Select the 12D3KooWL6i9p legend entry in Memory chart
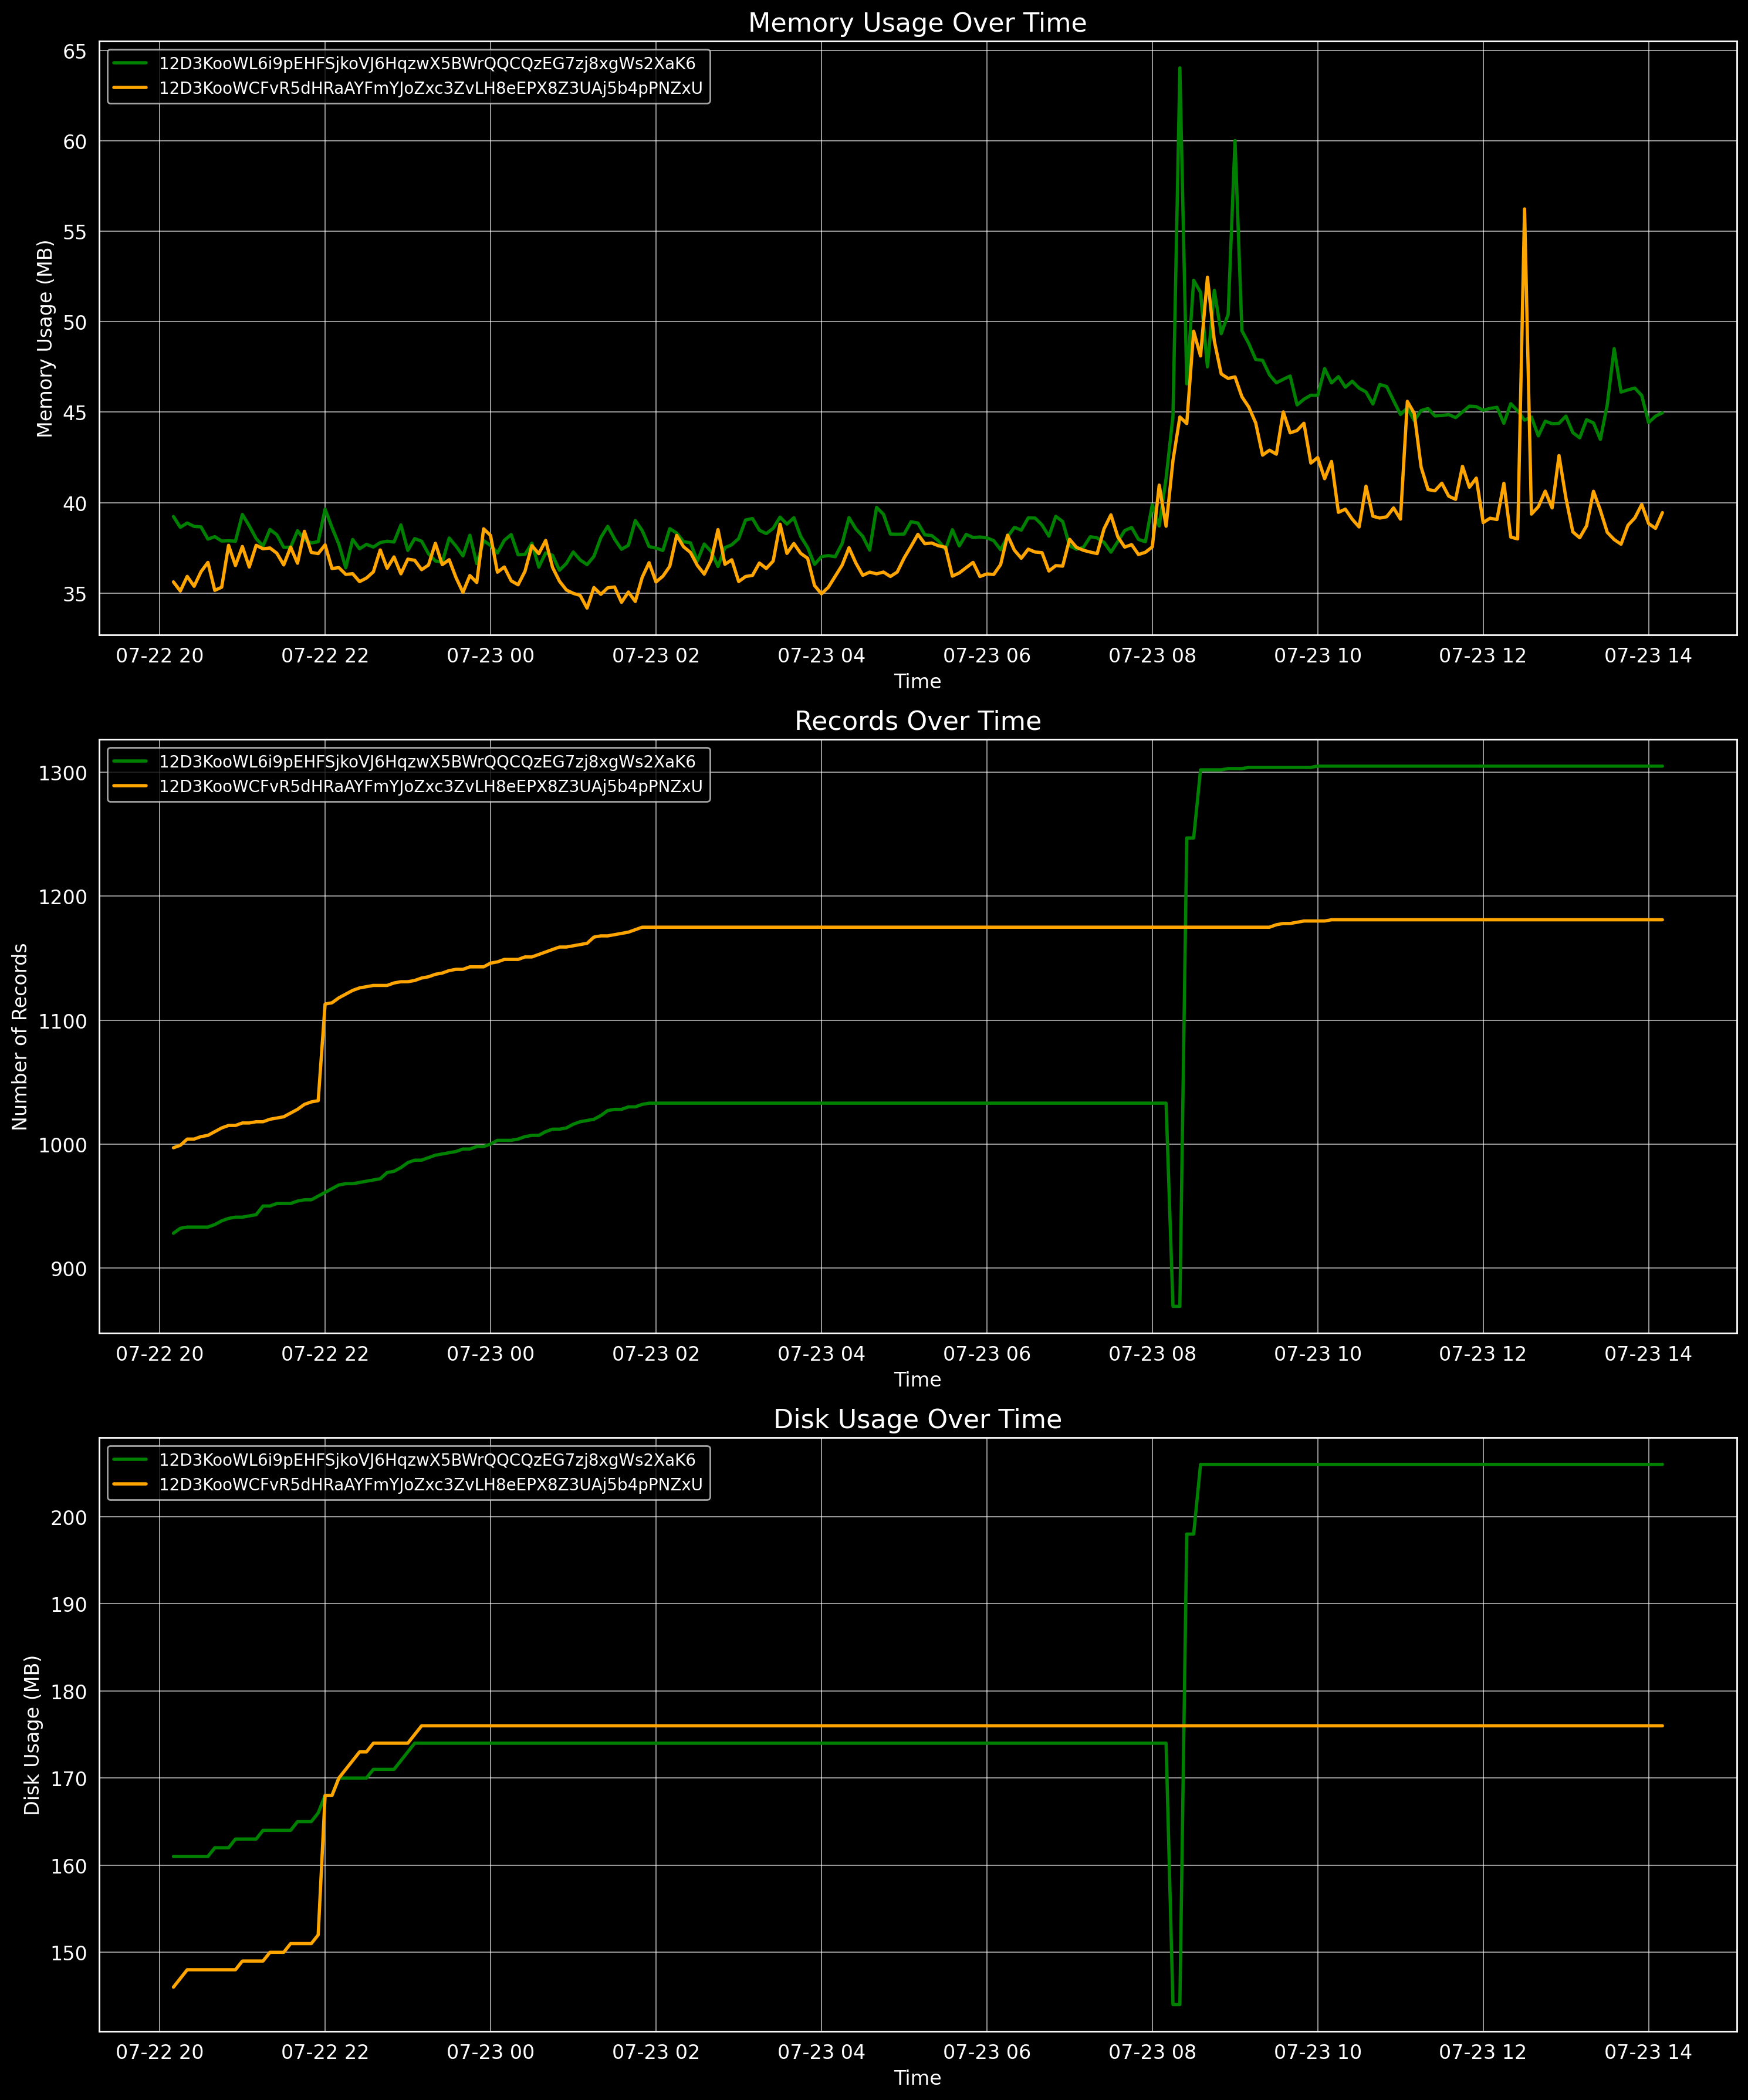 tap(428, 63)
